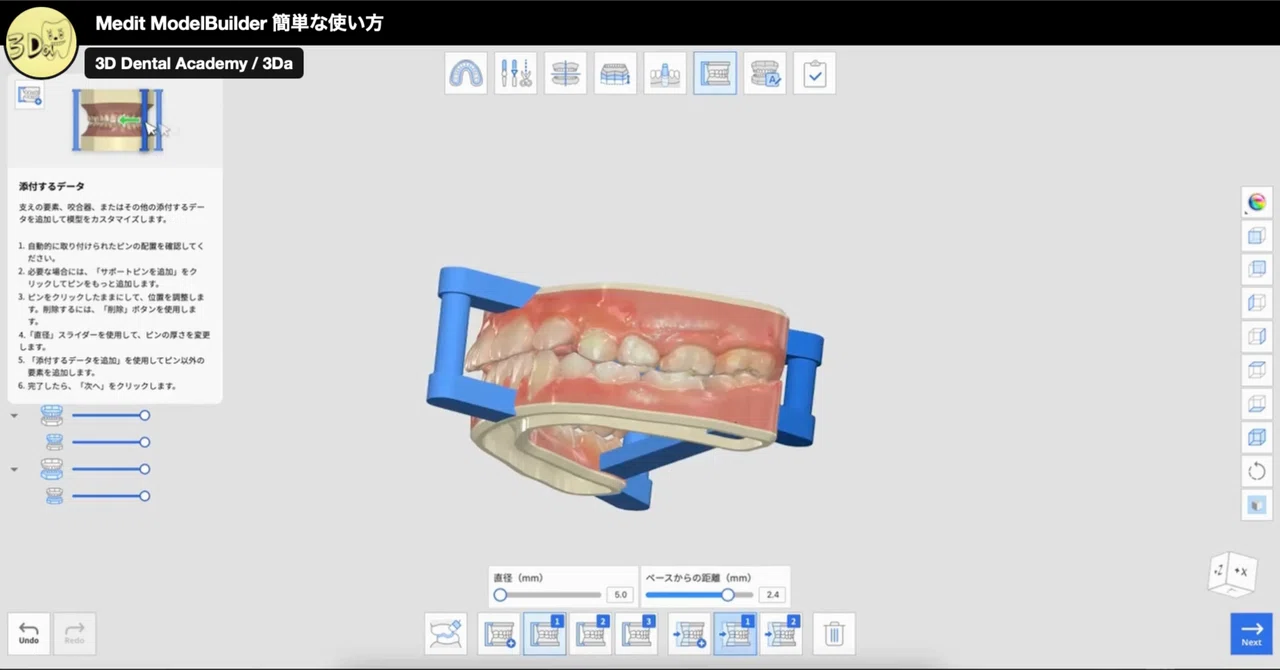Select attachment data item 1
This screenshot has height=670, width=1280.
pos(735,634)
